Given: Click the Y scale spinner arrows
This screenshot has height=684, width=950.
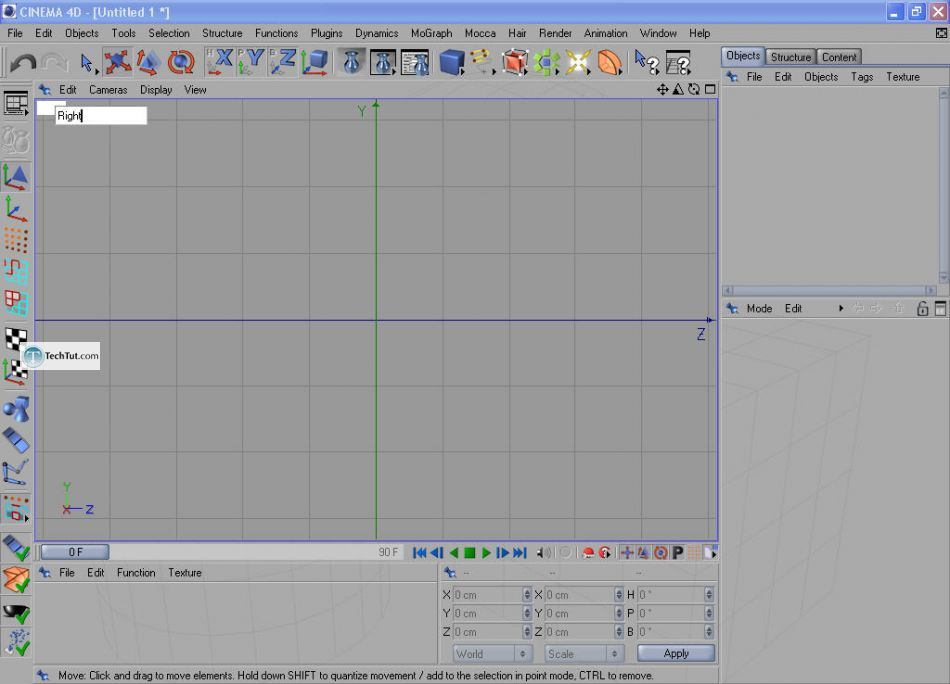Looking at the screenshot, I should click(619, 613).
